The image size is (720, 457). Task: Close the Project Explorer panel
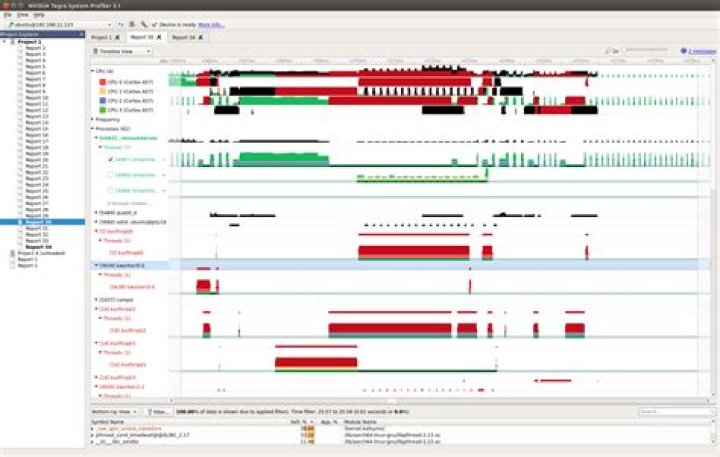pyautogui.click(x=82, y=34)
